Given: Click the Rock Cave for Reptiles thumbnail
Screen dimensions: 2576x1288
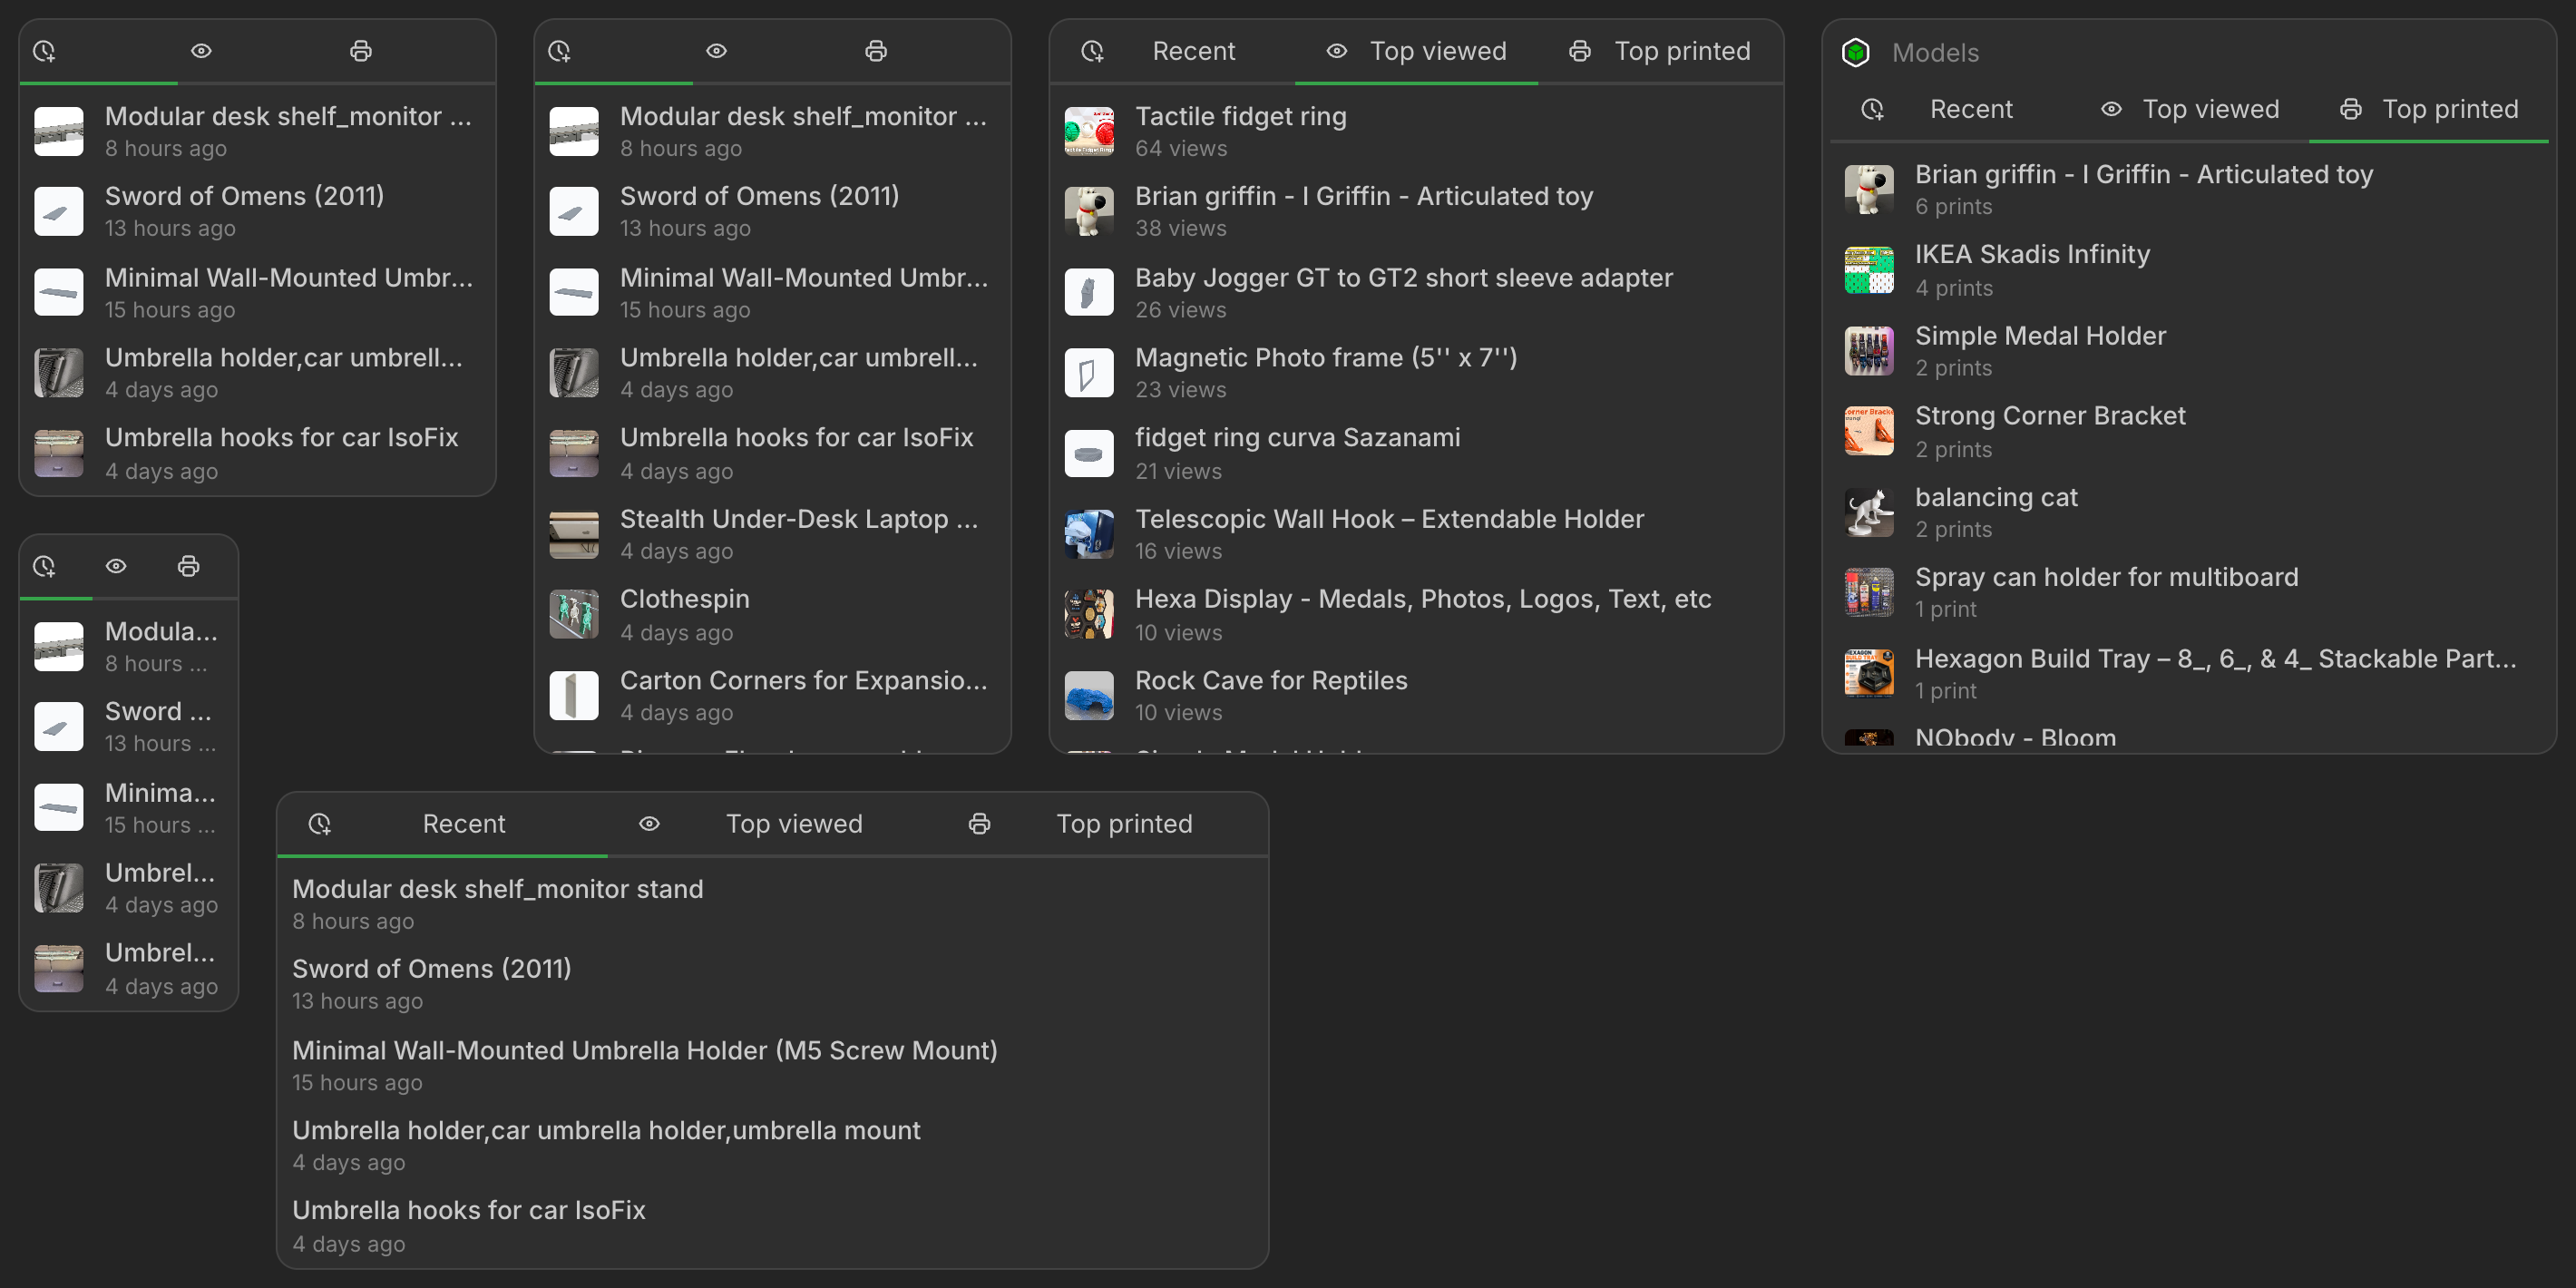Looking at the screenshot, I should point(1089,696).
